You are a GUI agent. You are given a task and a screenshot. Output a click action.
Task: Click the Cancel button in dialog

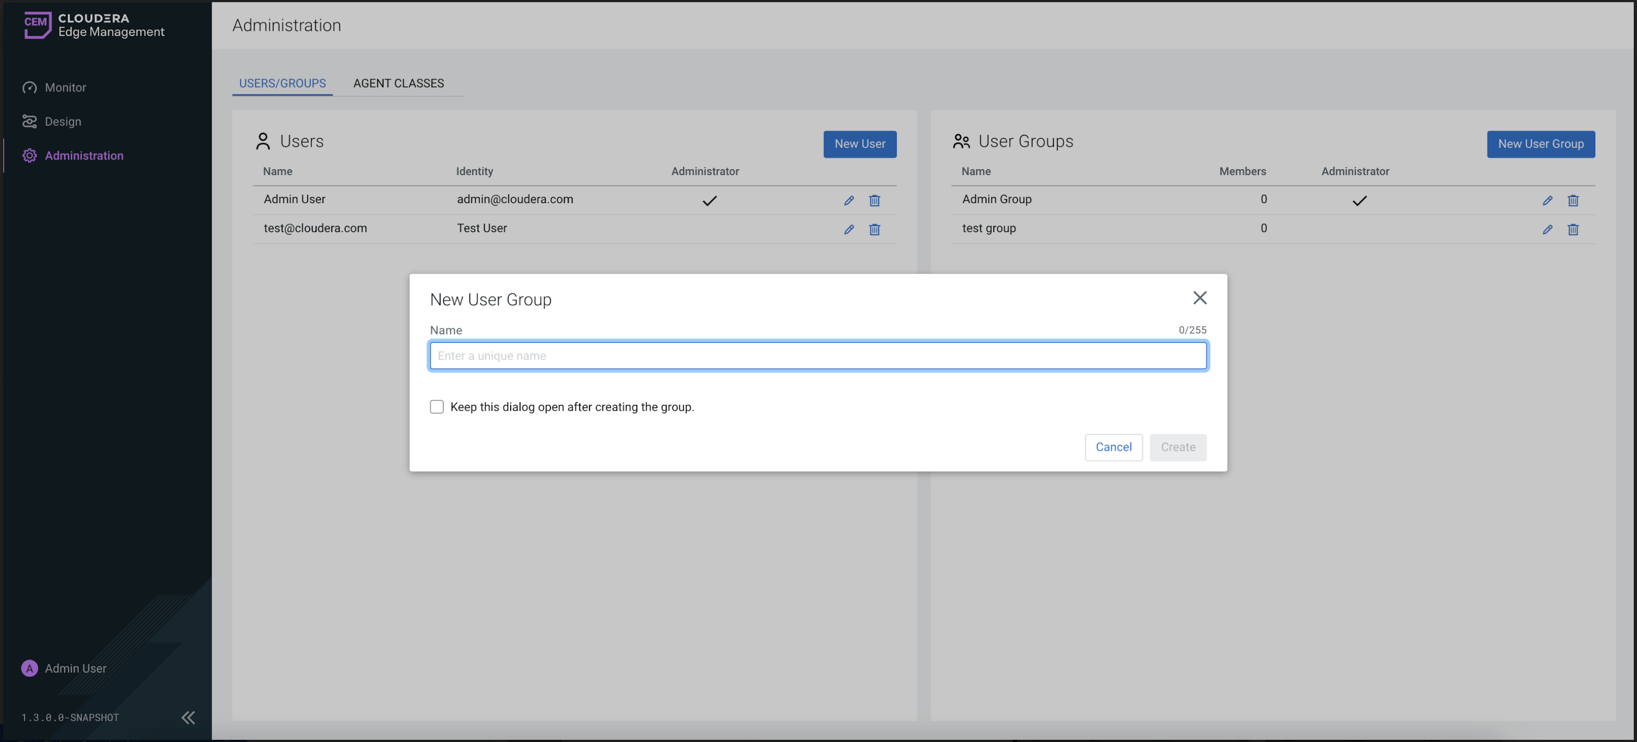coord(1113,447)
